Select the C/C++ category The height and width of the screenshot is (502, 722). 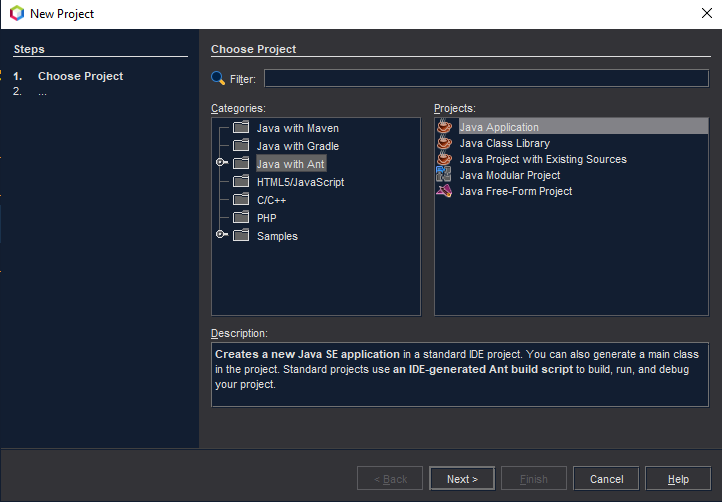click(x=272, y=200)
